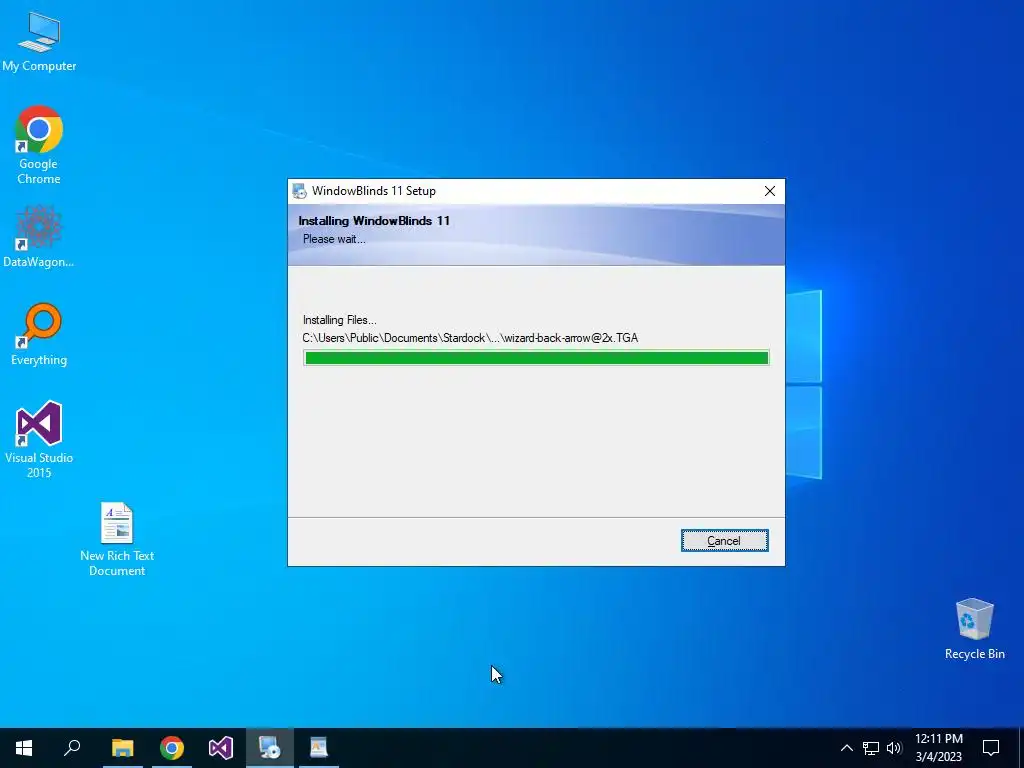Screen dimensions: 1024x768
Task: Click the WindowBlinds setup title bar icon
Action: tap(299, 191)
